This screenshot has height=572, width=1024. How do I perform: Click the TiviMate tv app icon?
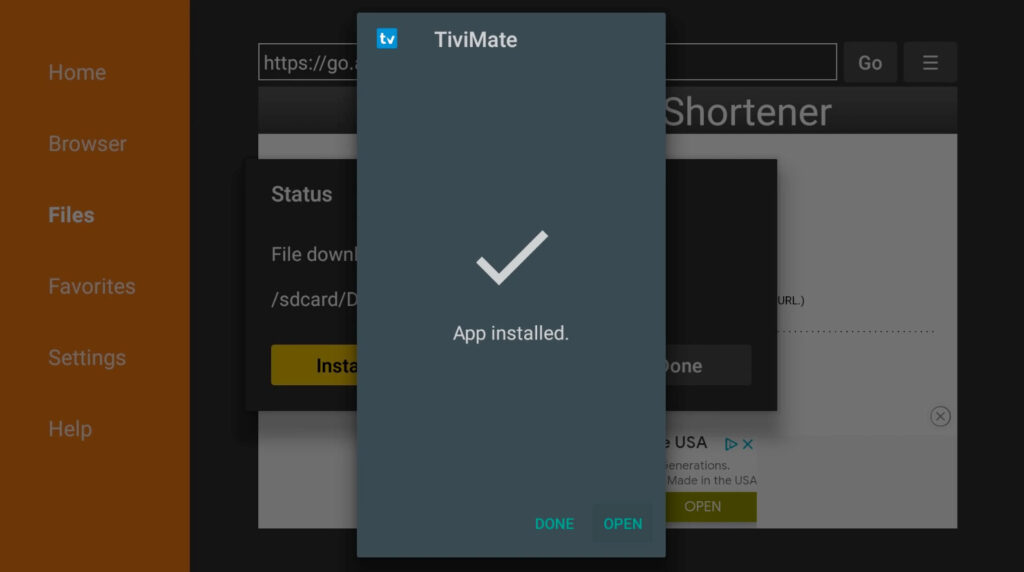coord(387,39)
